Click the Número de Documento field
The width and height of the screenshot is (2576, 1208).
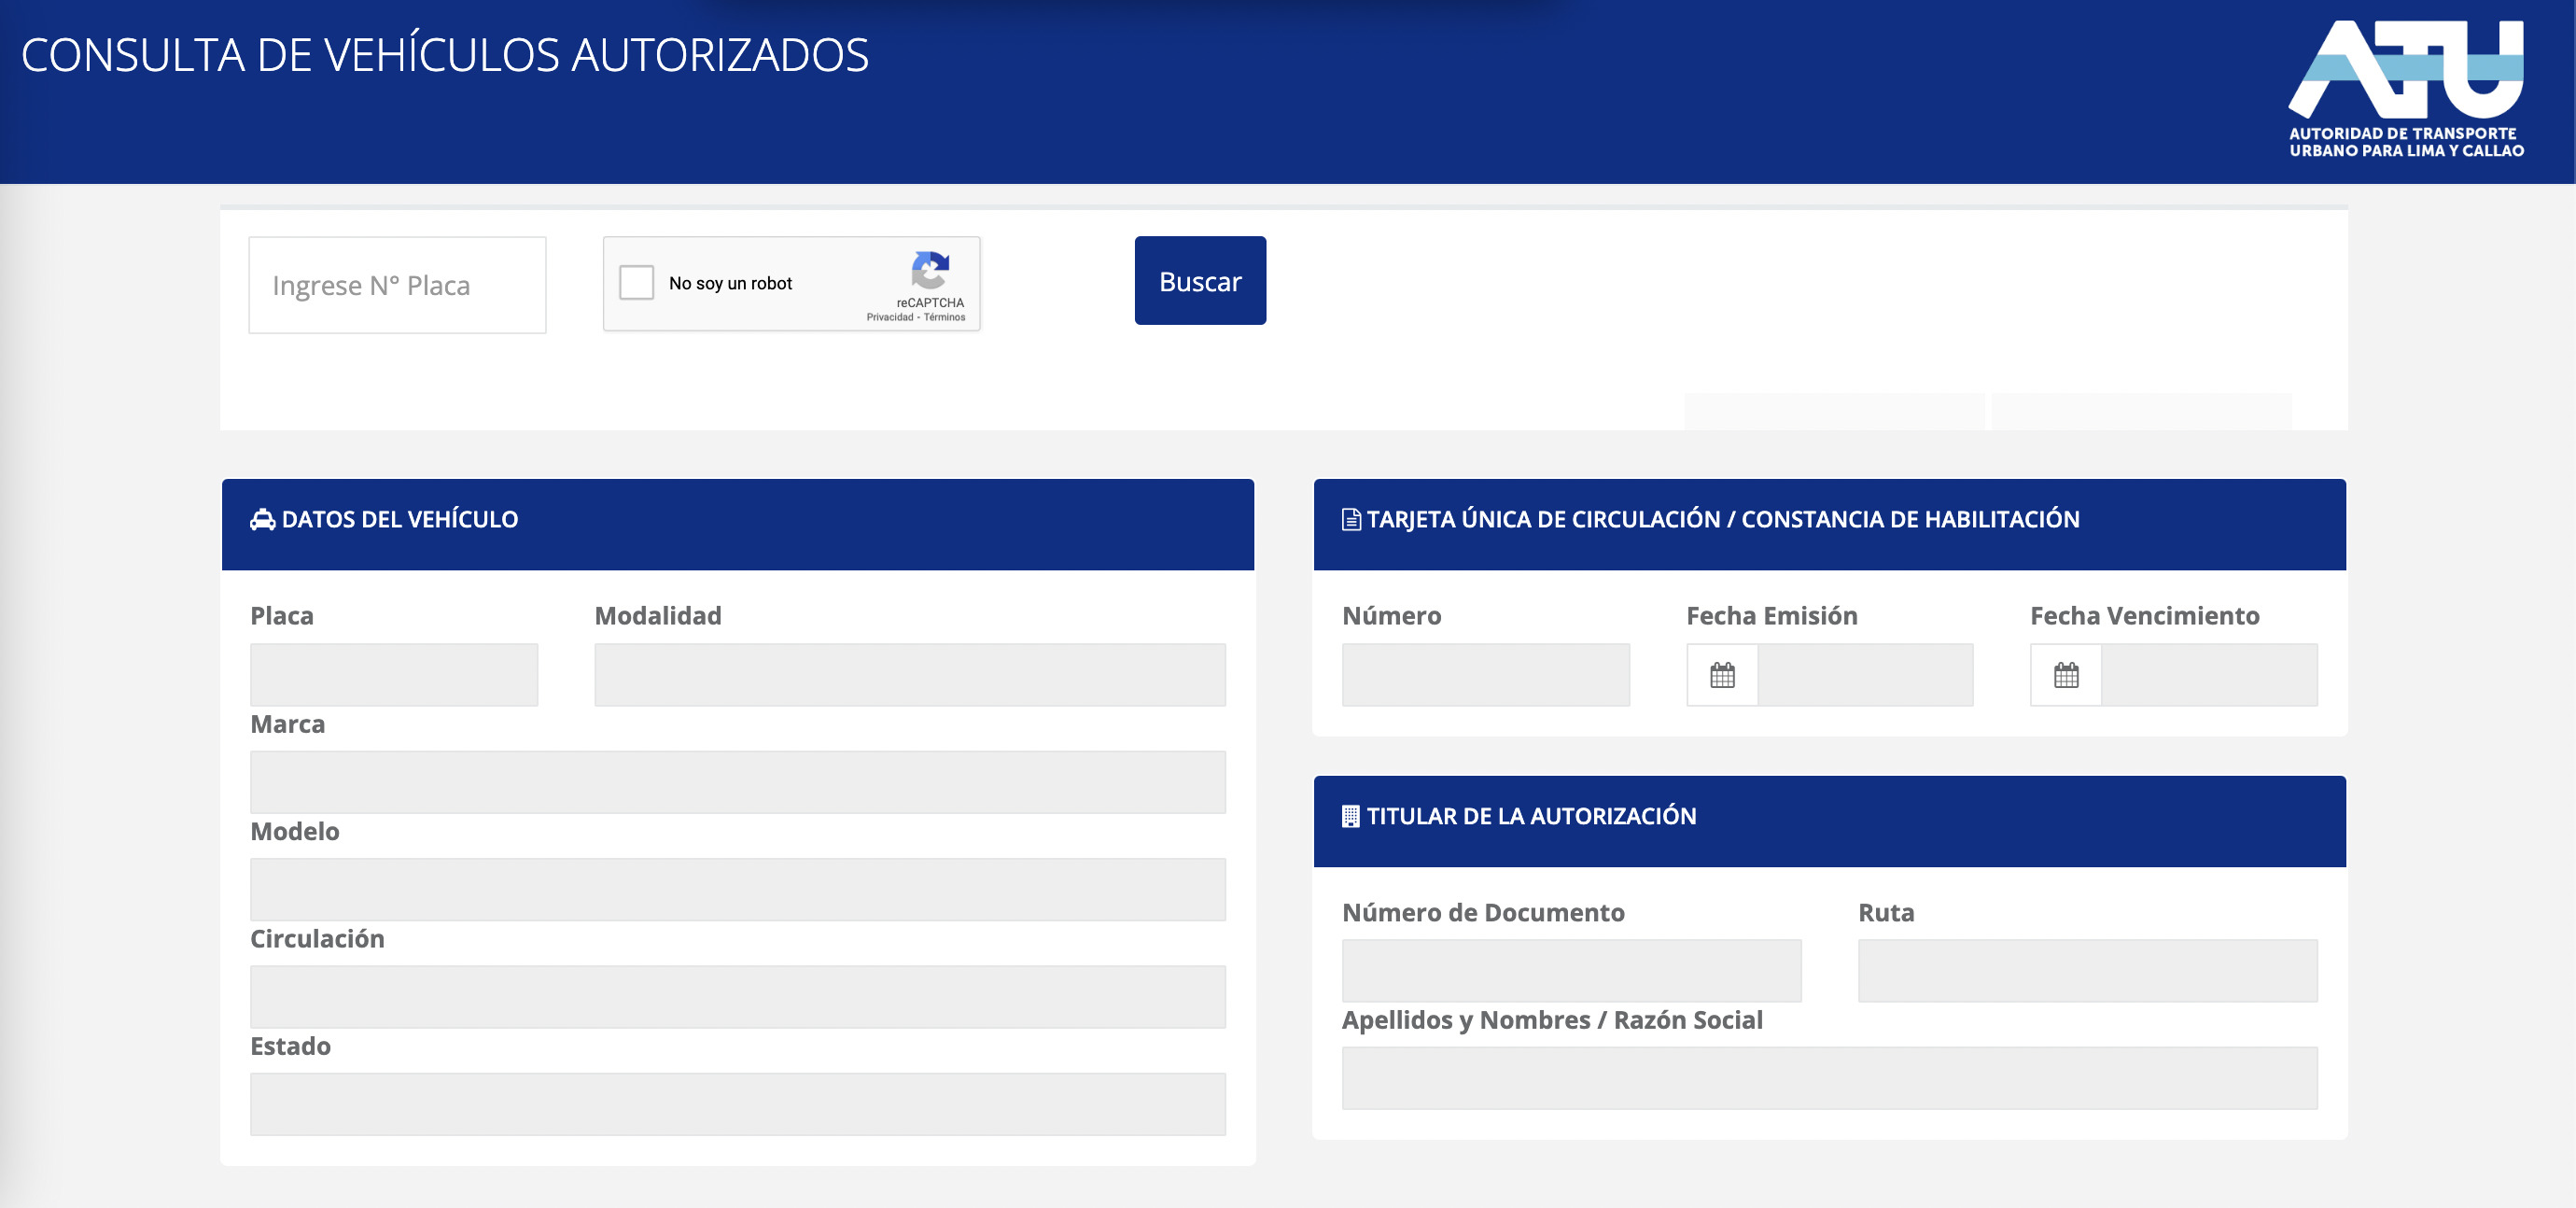click(1571, 971)
